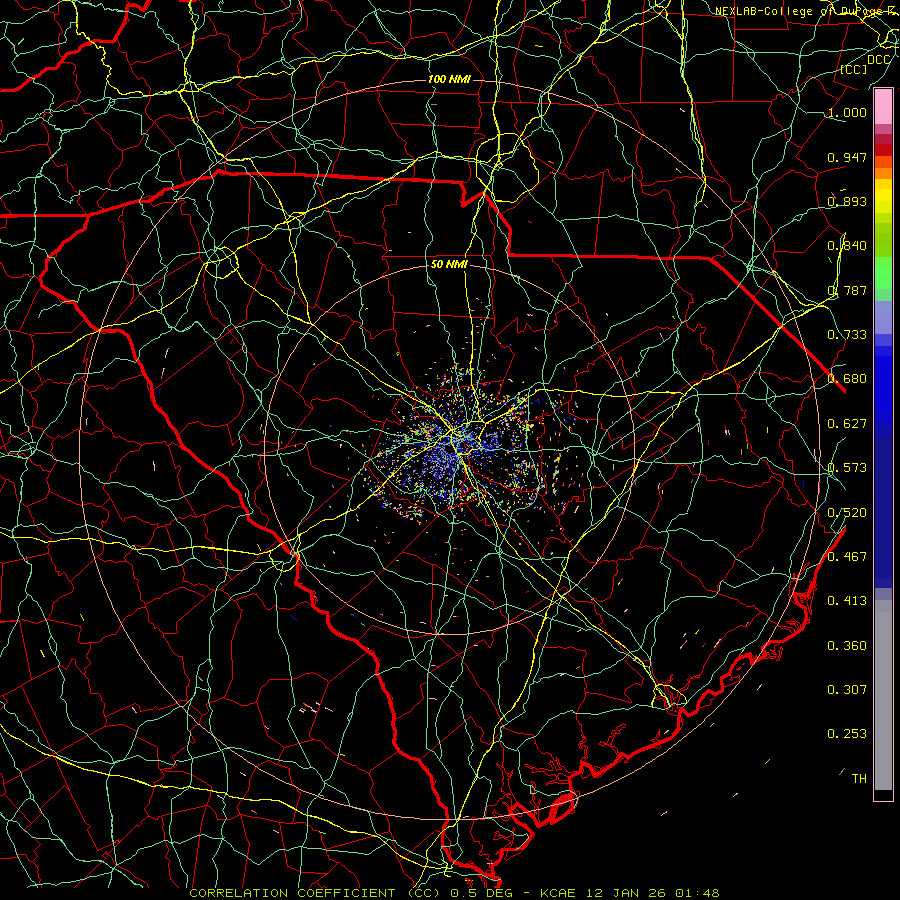Click the 0.360 color scale label
Image resolution: width=900 pixels, height=900 pixels.
click(x=847, y=646)
